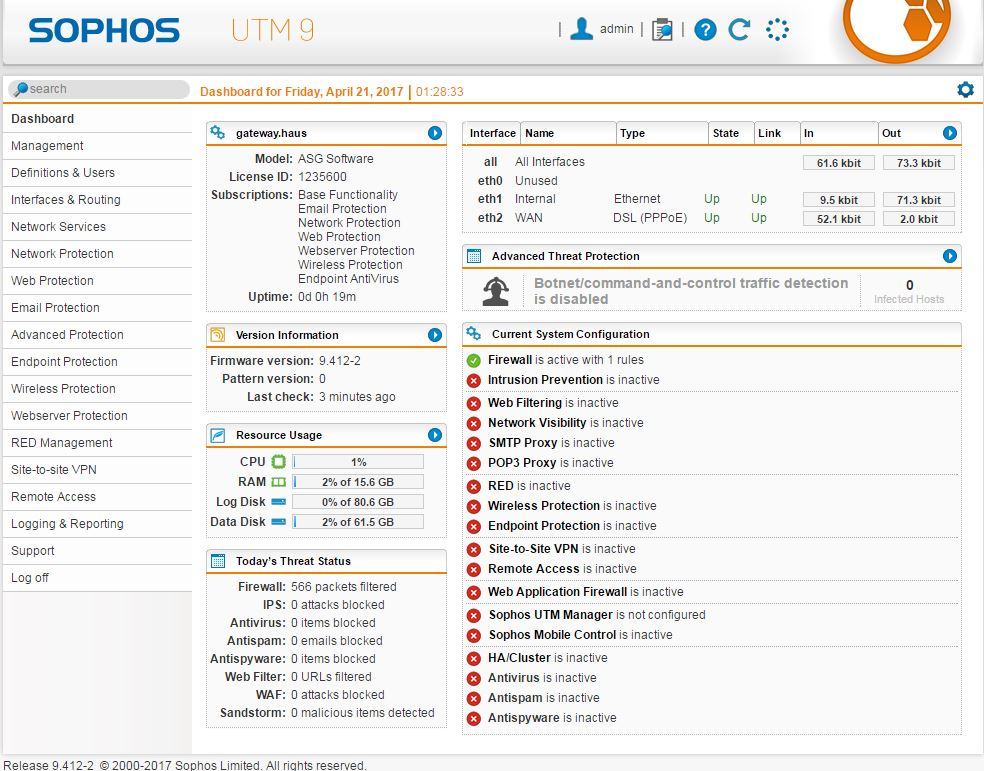Image resolution: width=984 pixels, height=771 pixels.
Task: Click the Advanced Threat Protection panel icon
Action: [x=474, y=256]
